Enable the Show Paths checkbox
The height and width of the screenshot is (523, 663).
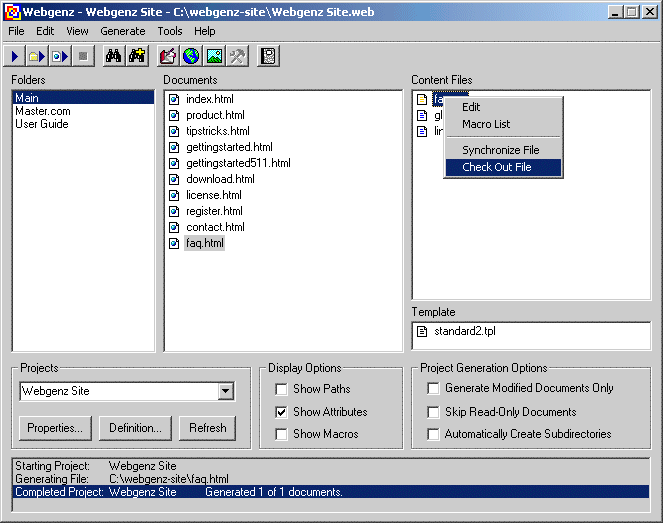(281, 389)
